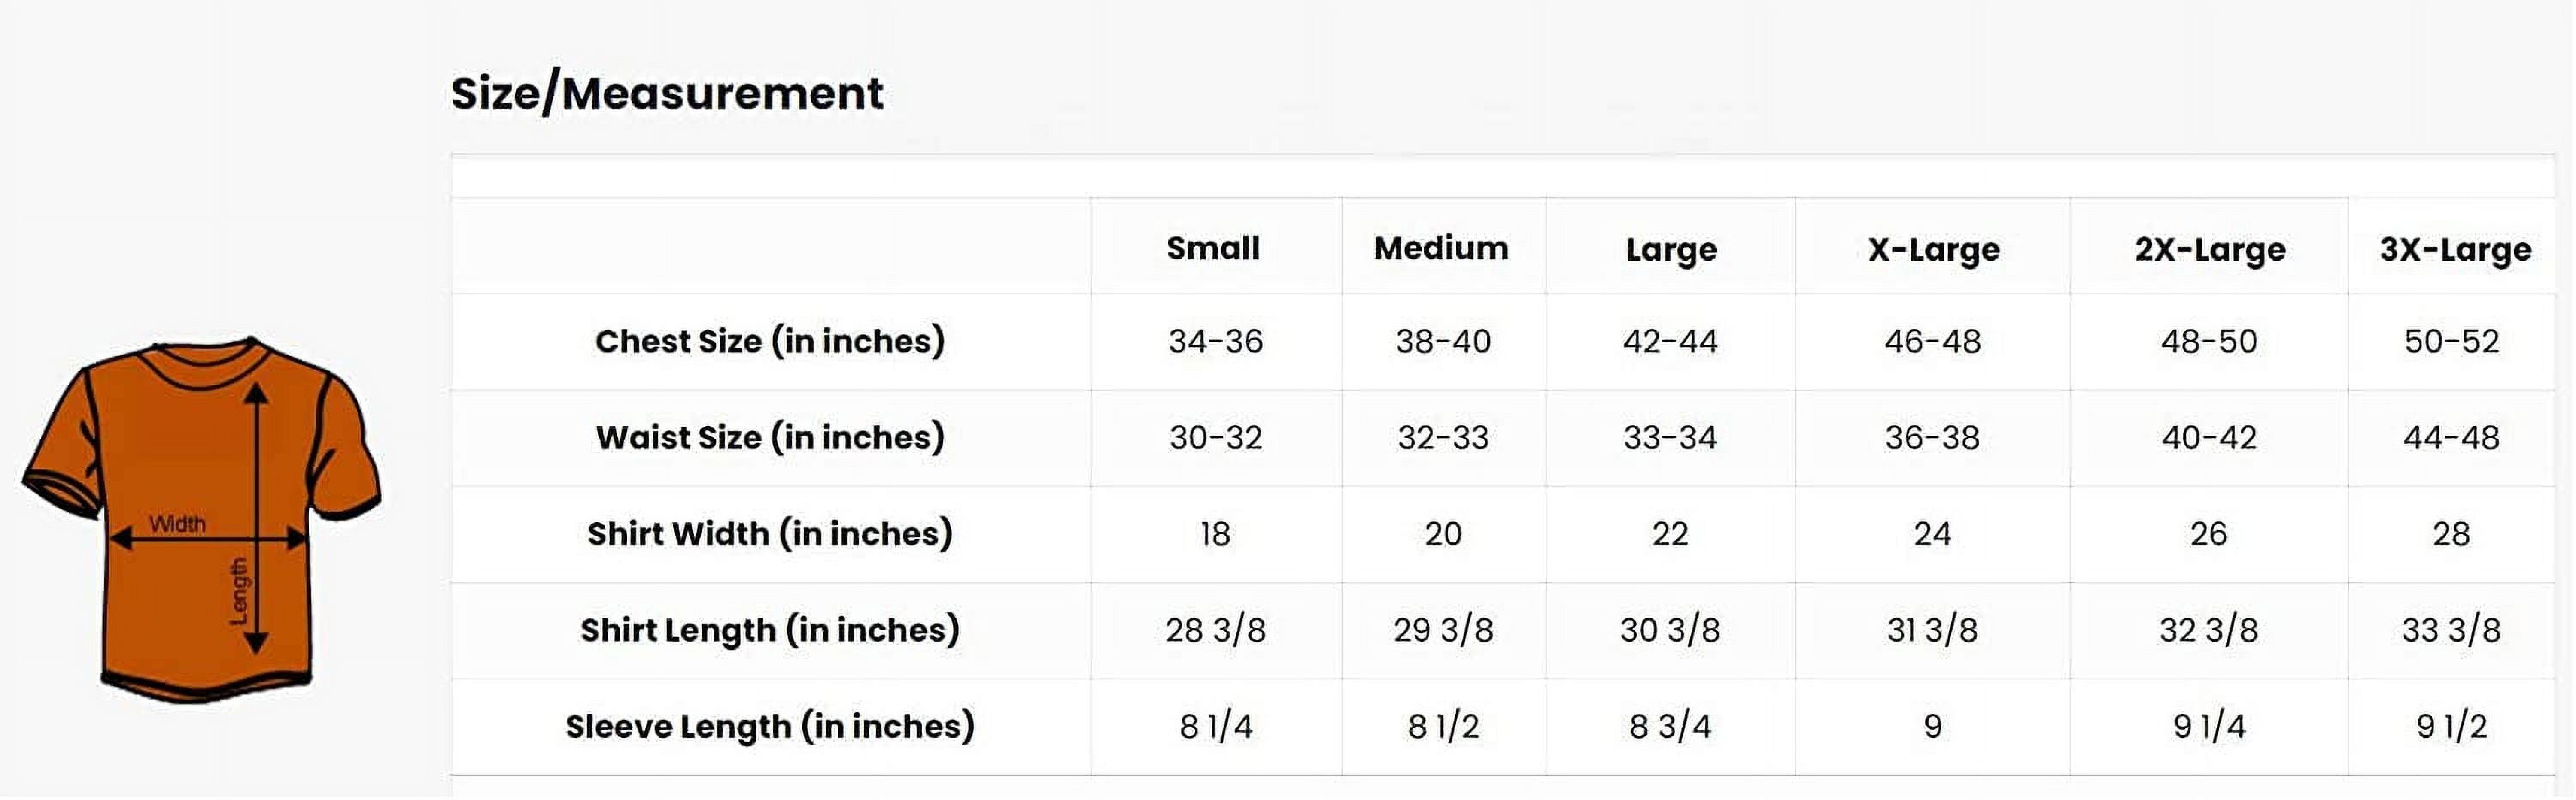Click the Shirt Width row label

click(x=770, y=534)
